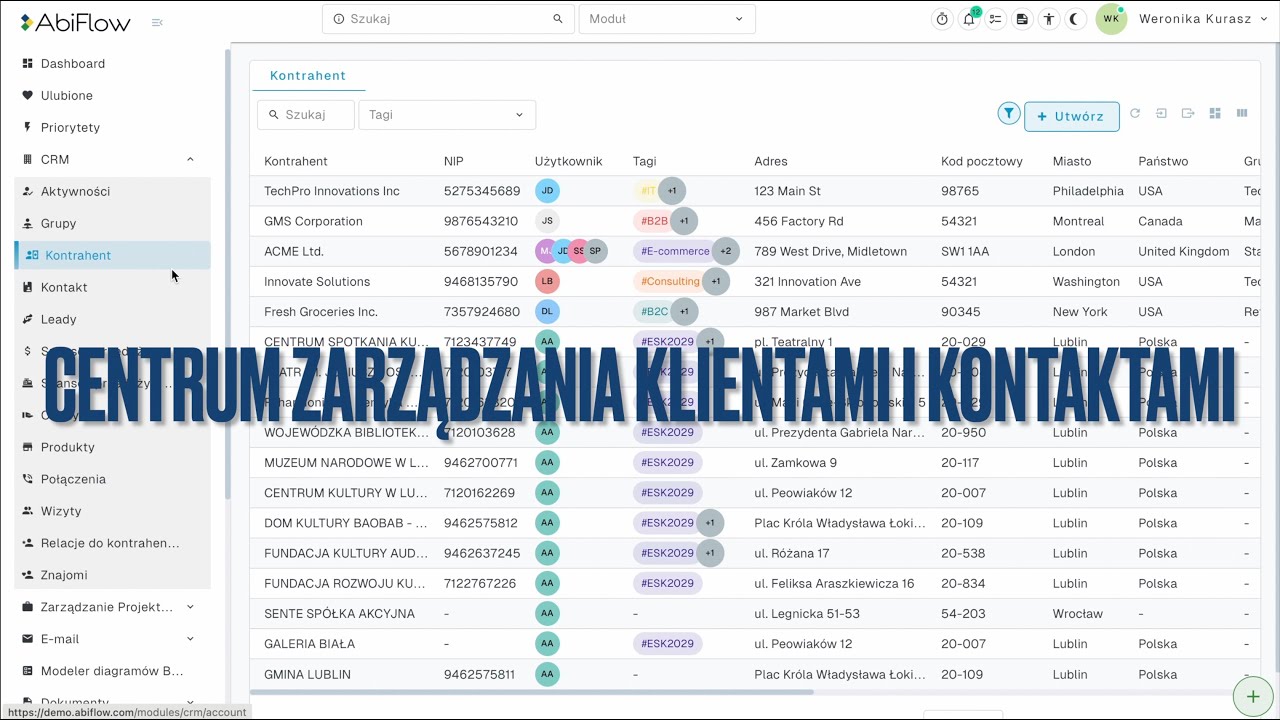Click the WK user avatar
This screenshot has width=1280, height=720.
click(x=1111, y=19)
